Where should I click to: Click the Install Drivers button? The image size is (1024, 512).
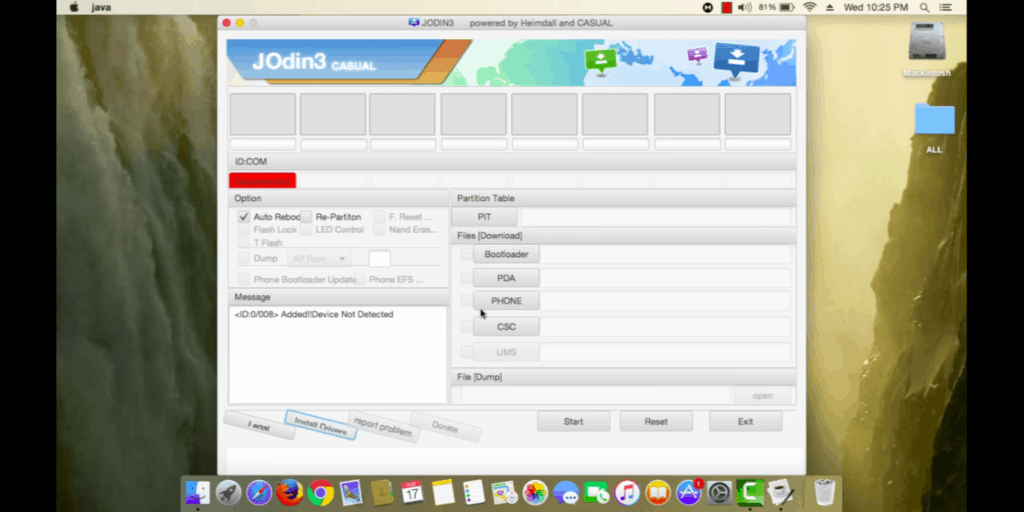point(320,426)
